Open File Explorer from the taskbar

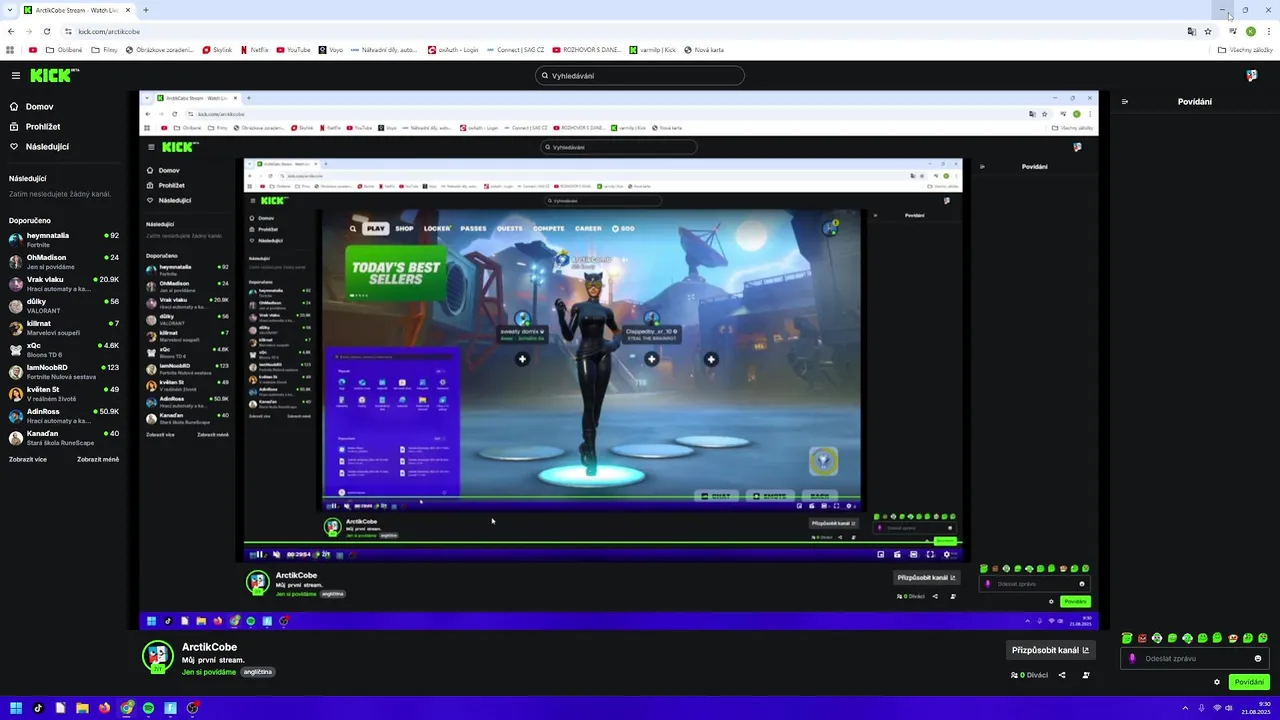82,708
